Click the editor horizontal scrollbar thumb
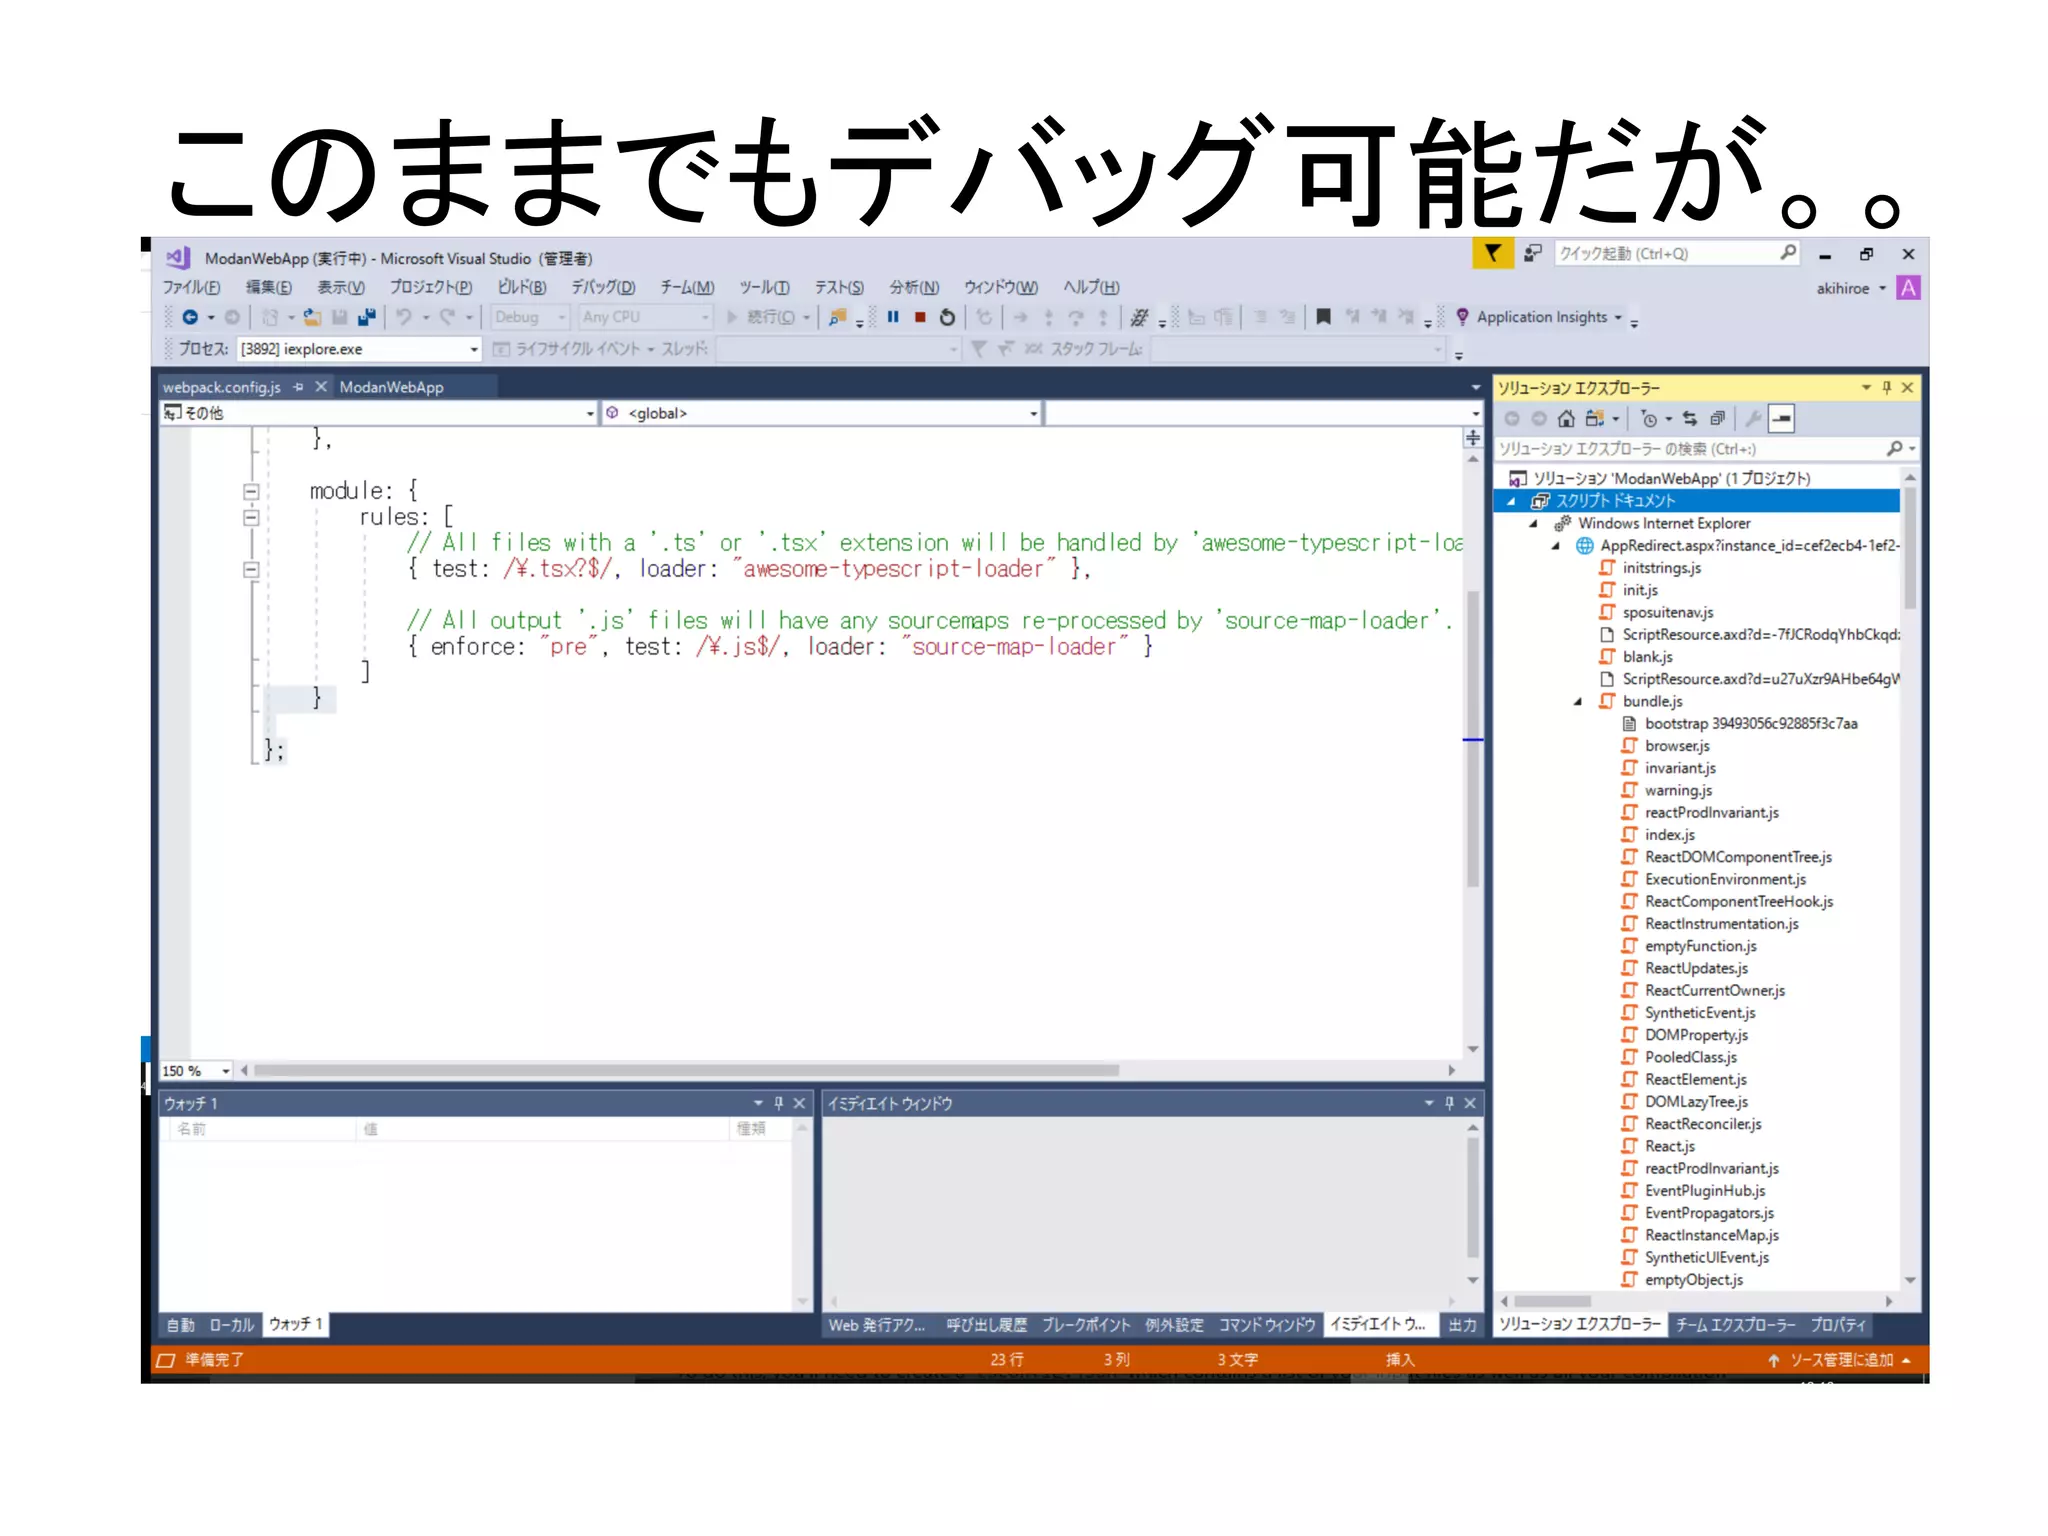This screenshot has height=1536, width=2048. pos(686,1070)
